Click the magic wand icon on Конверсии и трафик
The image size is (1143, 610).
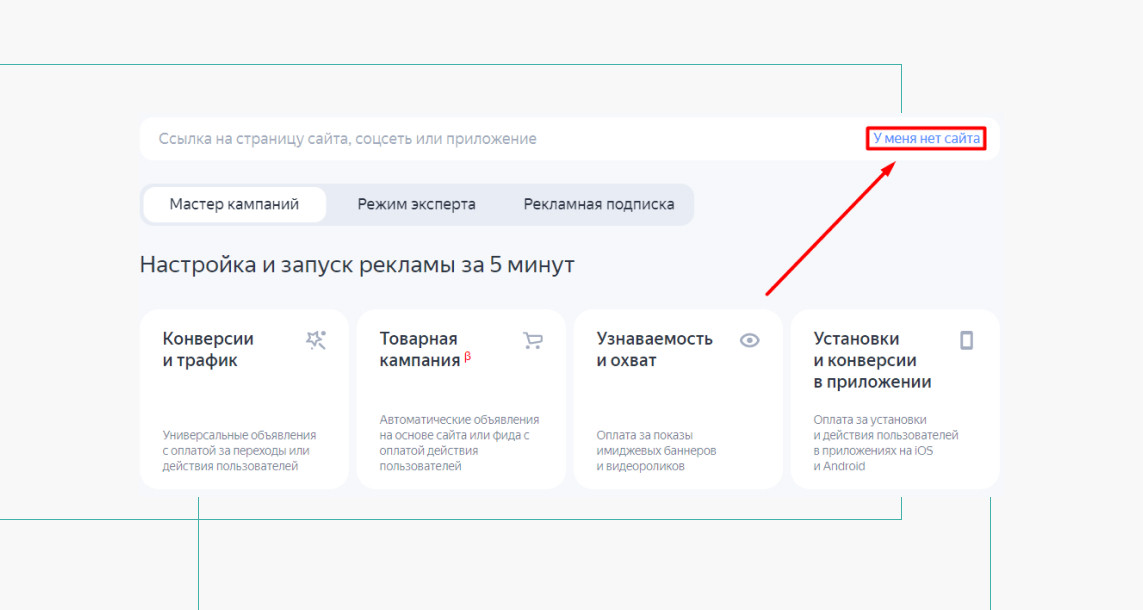point(316,340)
